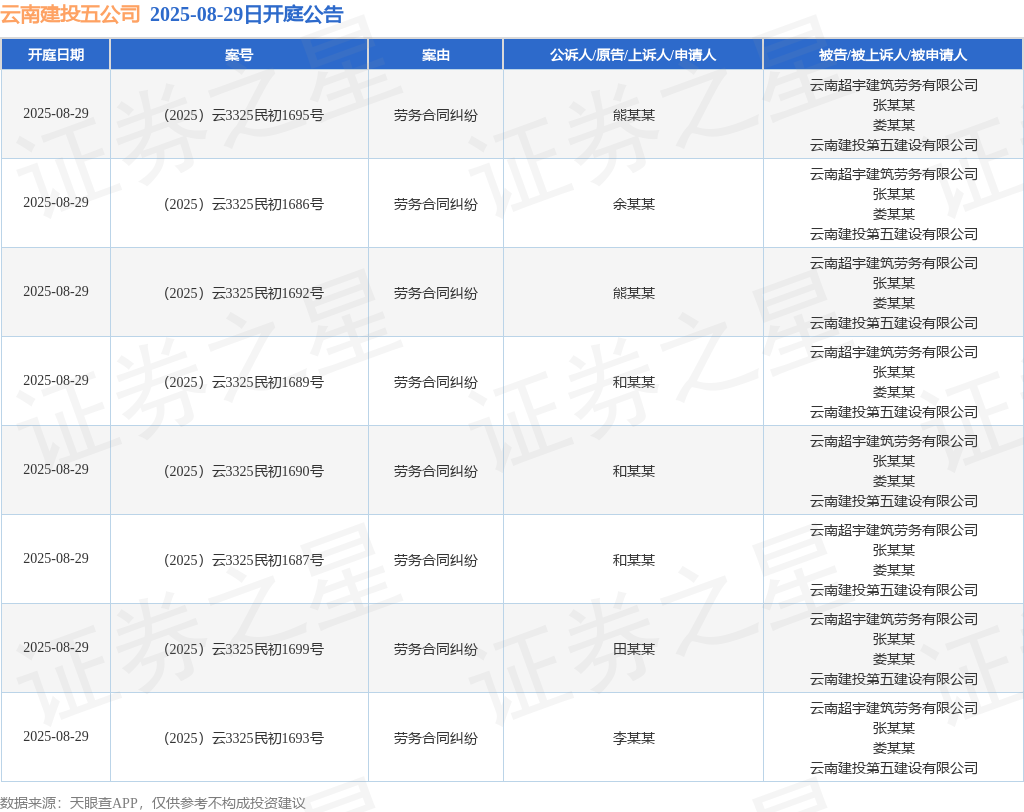Image resolution: width=1024 pixels, height=812 pixels.
Task: Click defendant 张某某 in the 1687号 row
Action: 893,550
